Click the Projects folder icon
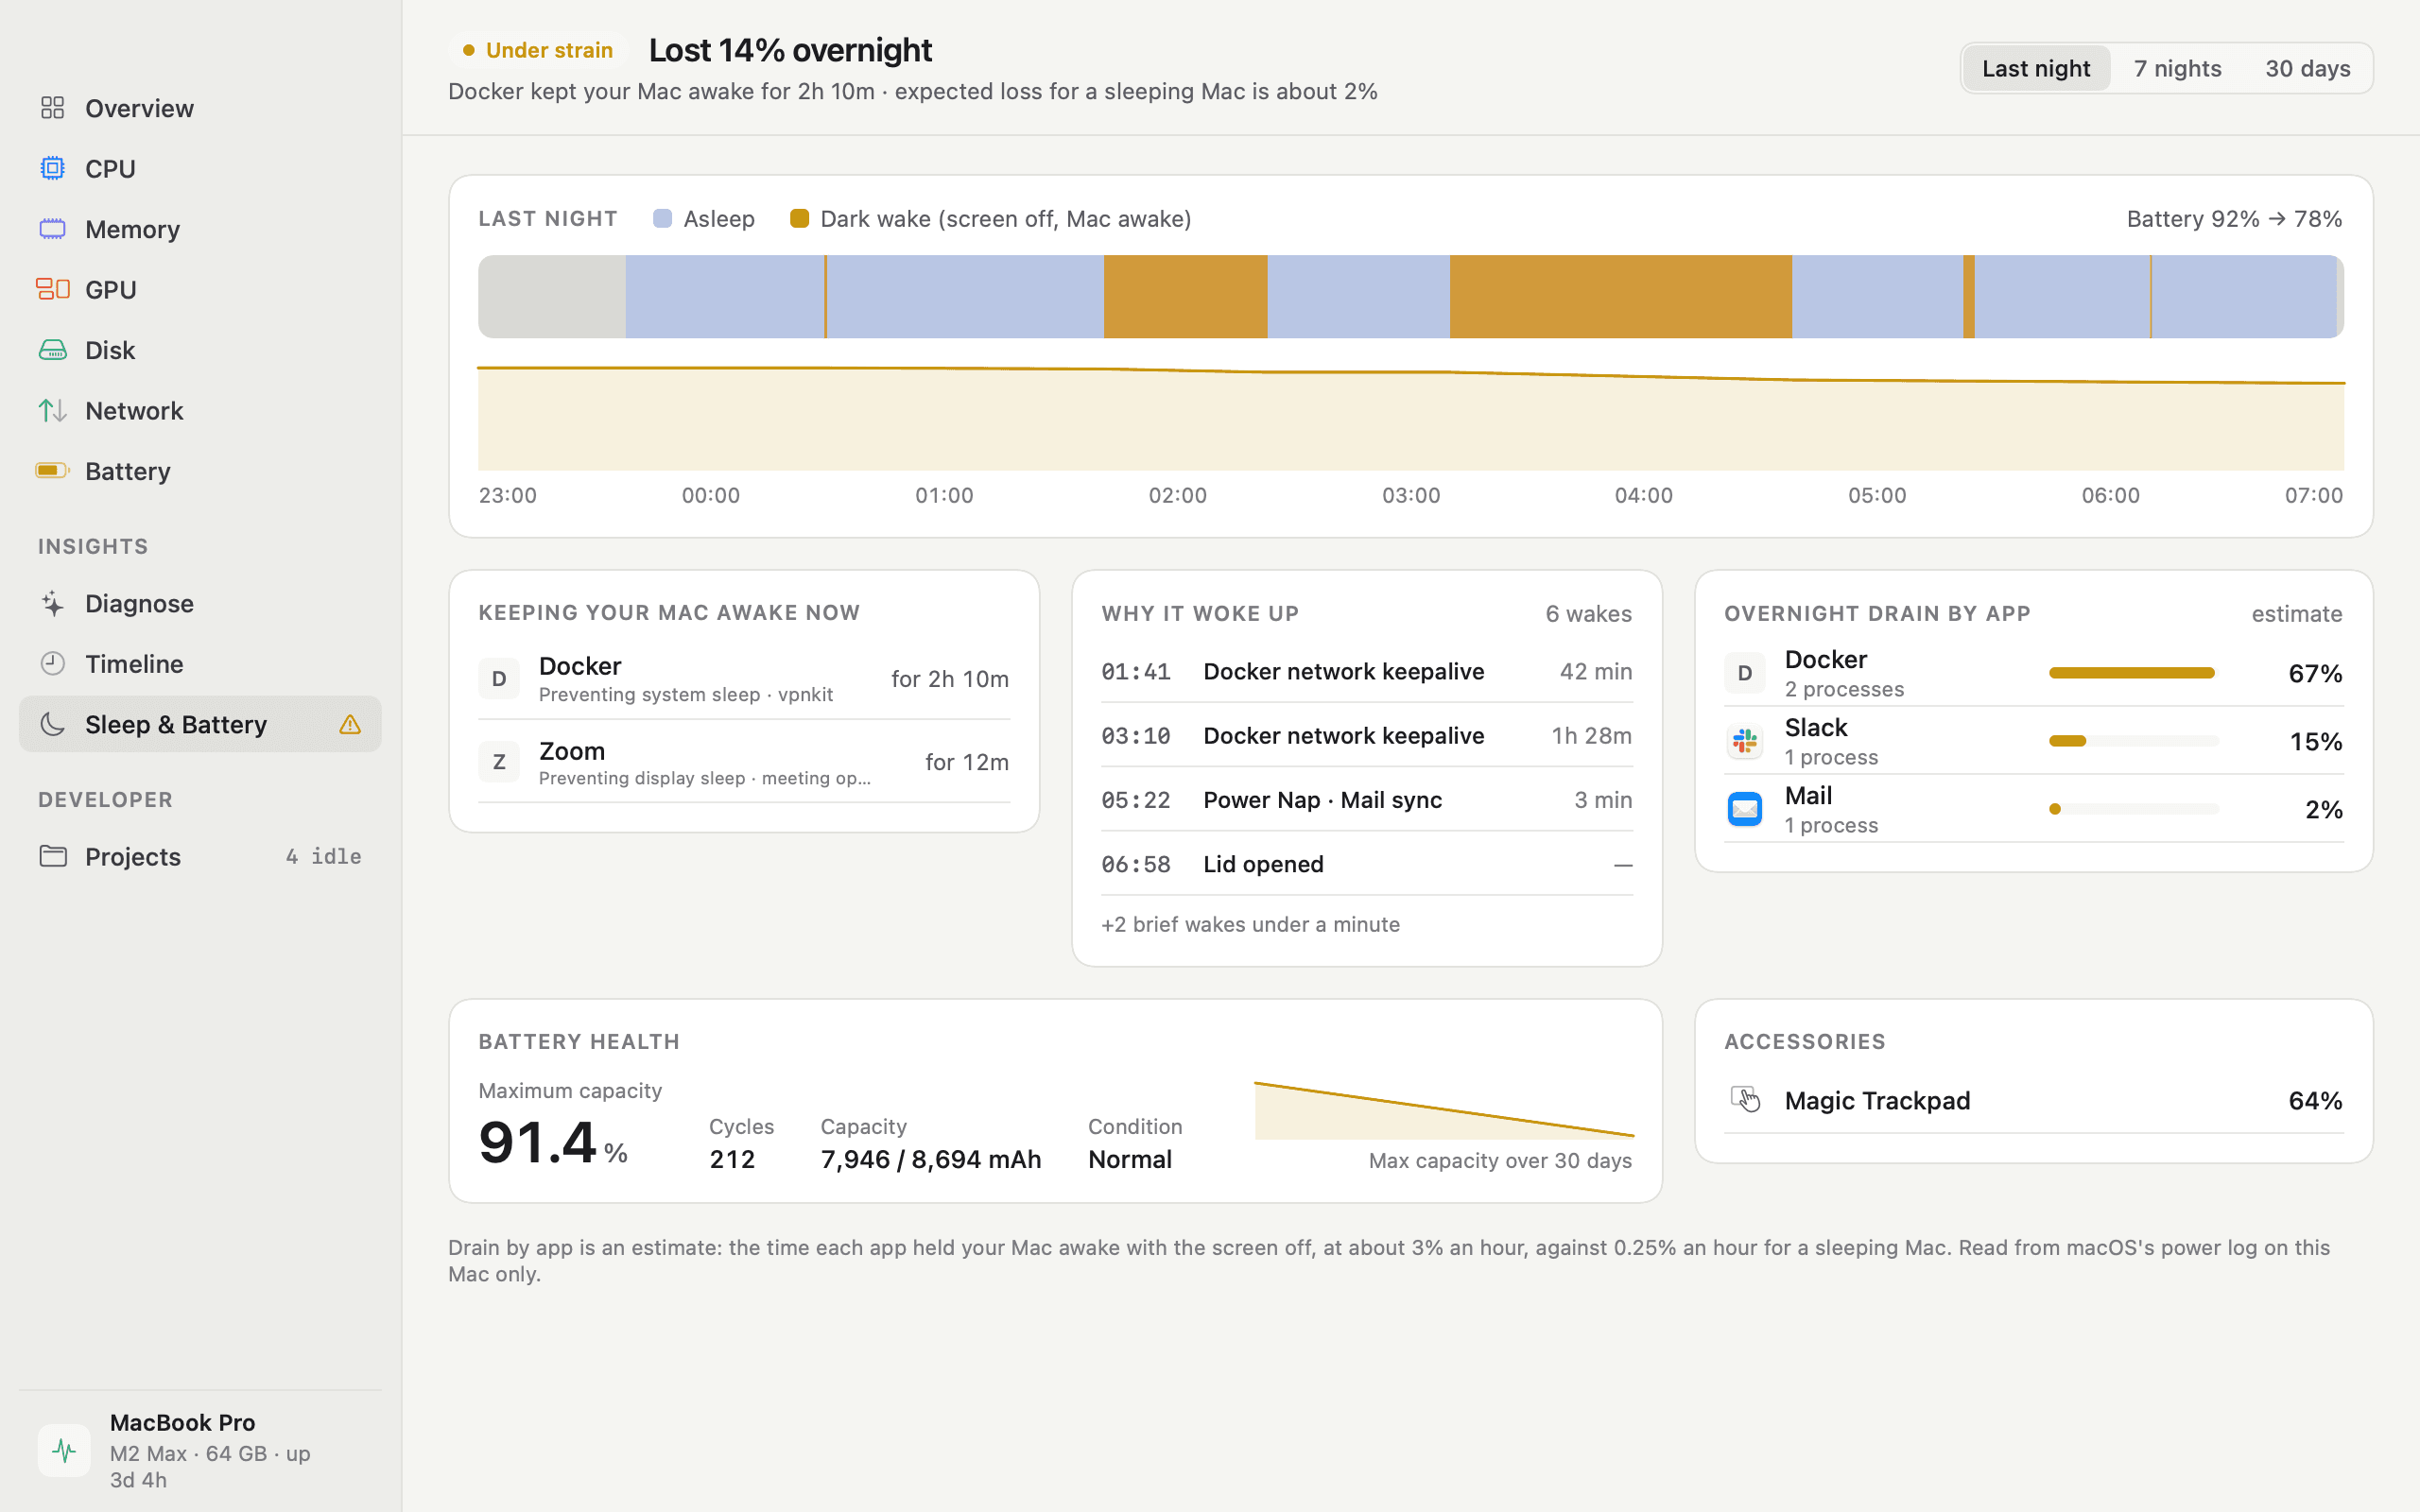 pos(53,856)
